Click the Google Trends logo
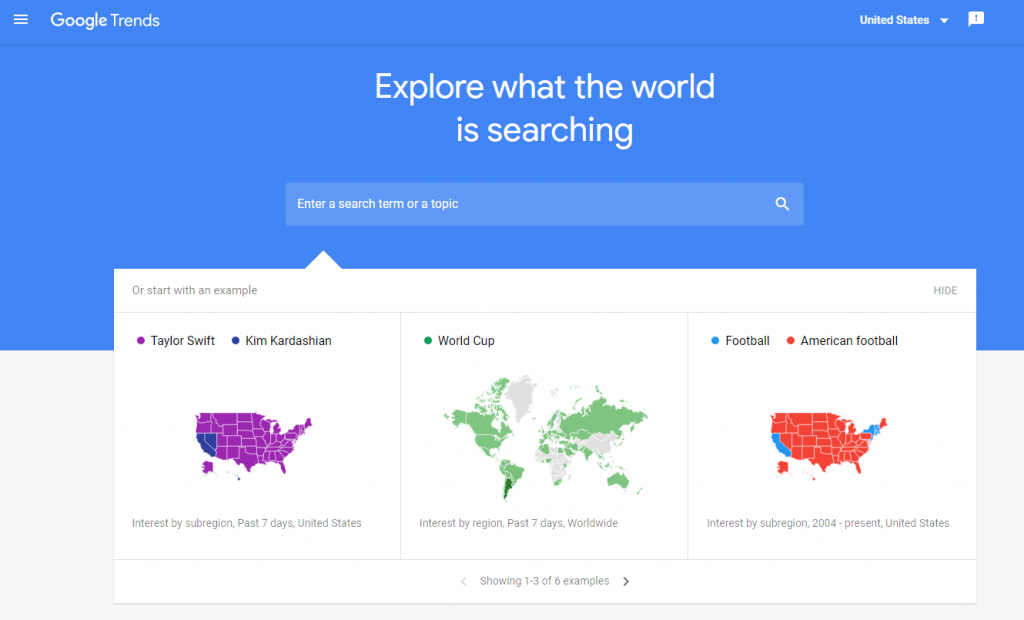The image size is (1024, 620). tap(104, 20)
